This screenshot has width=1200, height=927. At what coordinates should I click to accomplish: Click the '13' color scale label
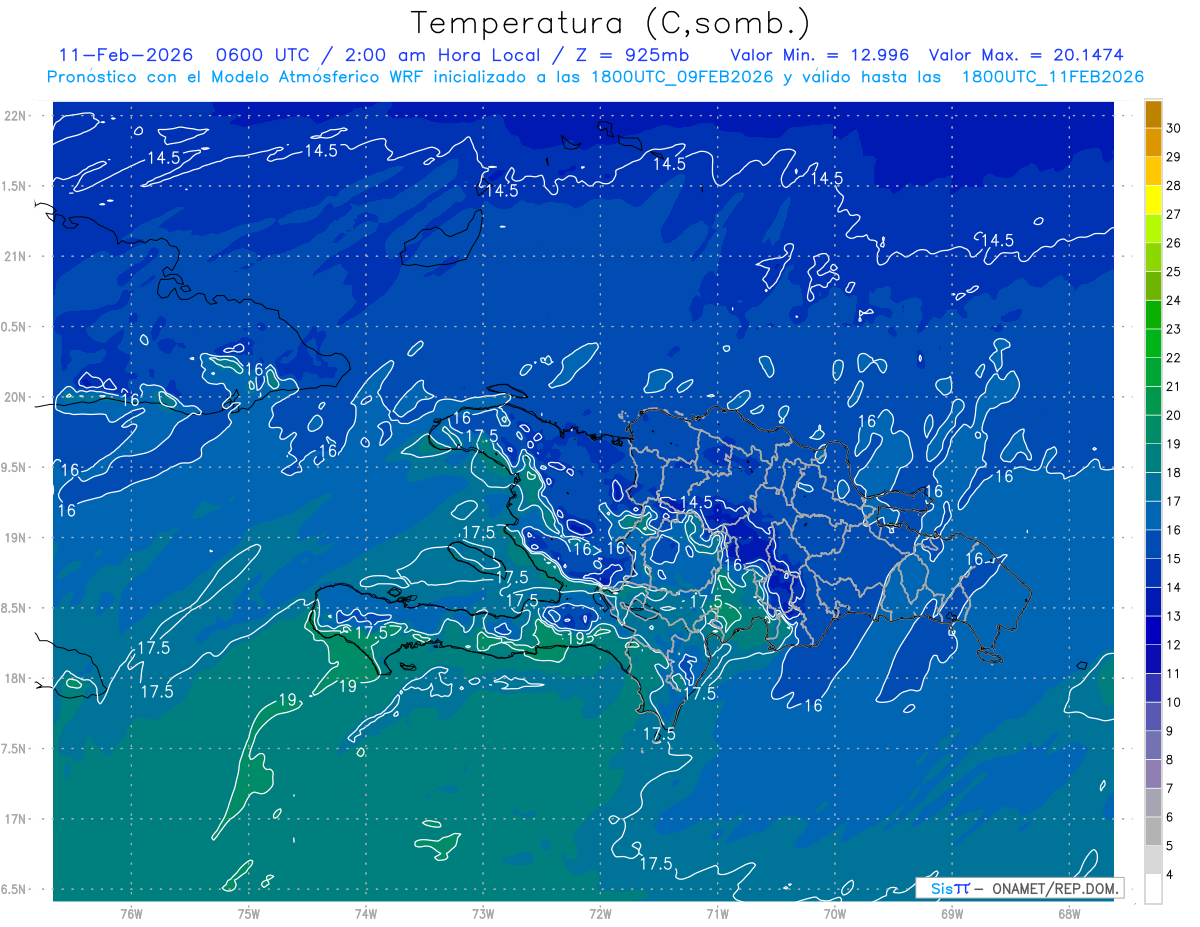[1174, 616]
